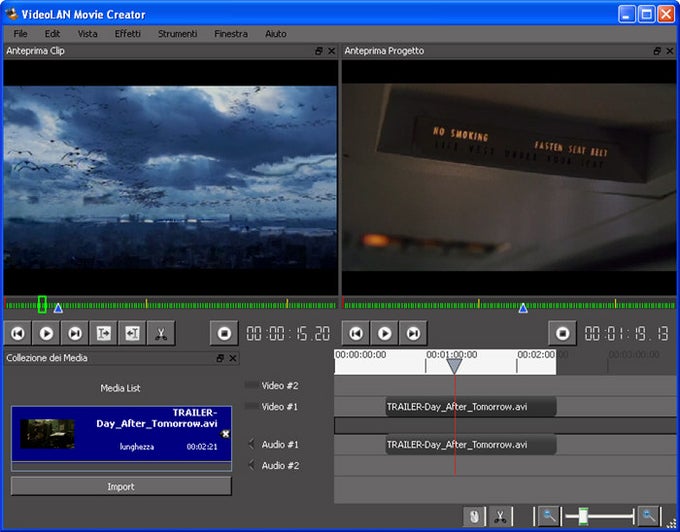680x532 pixels.
Task: Select the mouse pointer tool below the timeline
Action: click(474, 516)
